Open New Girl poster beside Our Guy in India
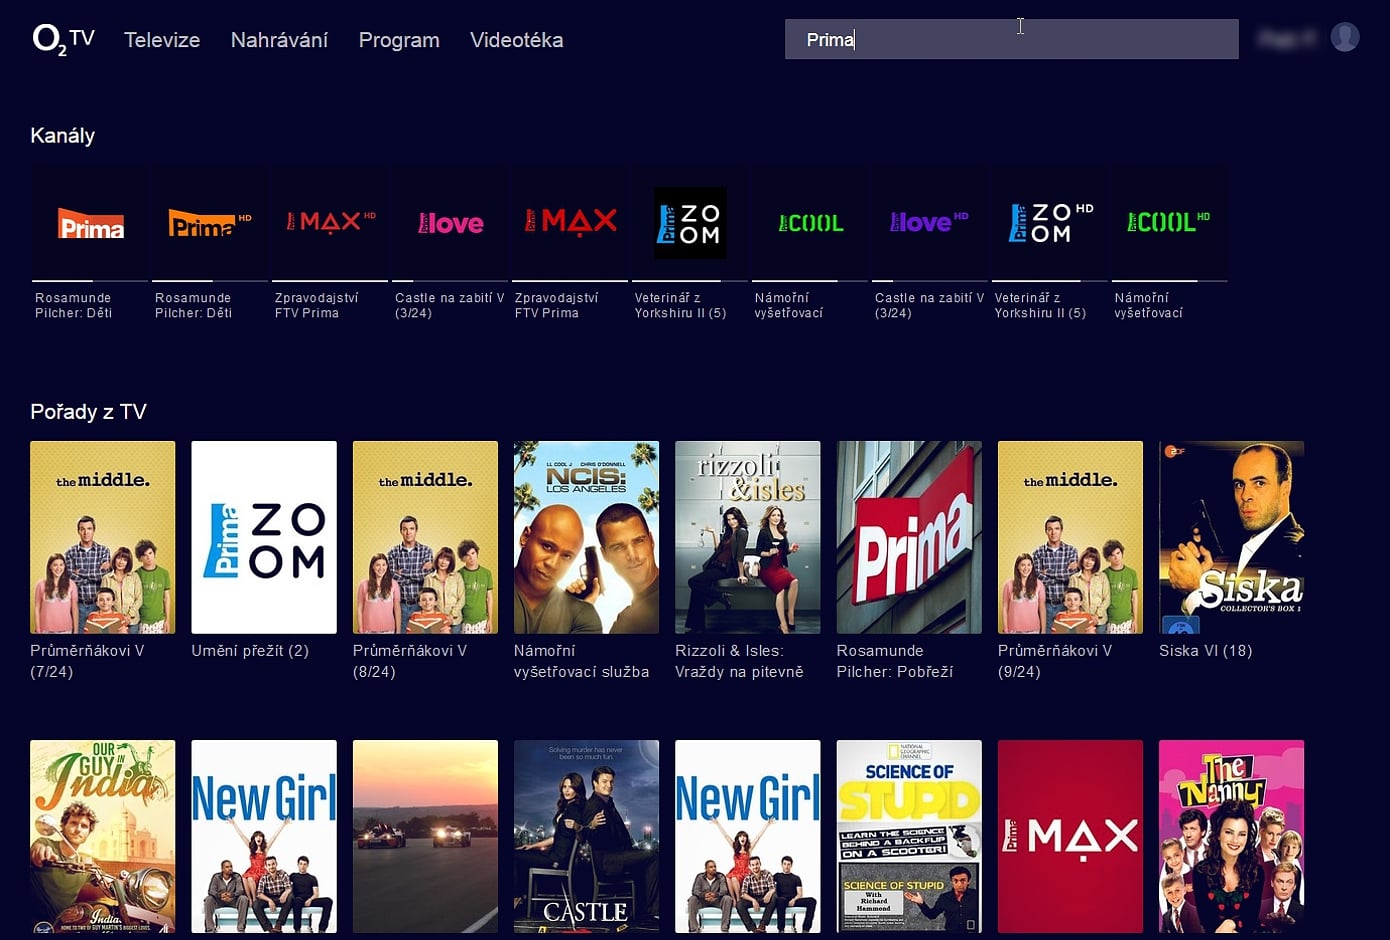This screenshot has width=1390, height=940. coord(264,836)
